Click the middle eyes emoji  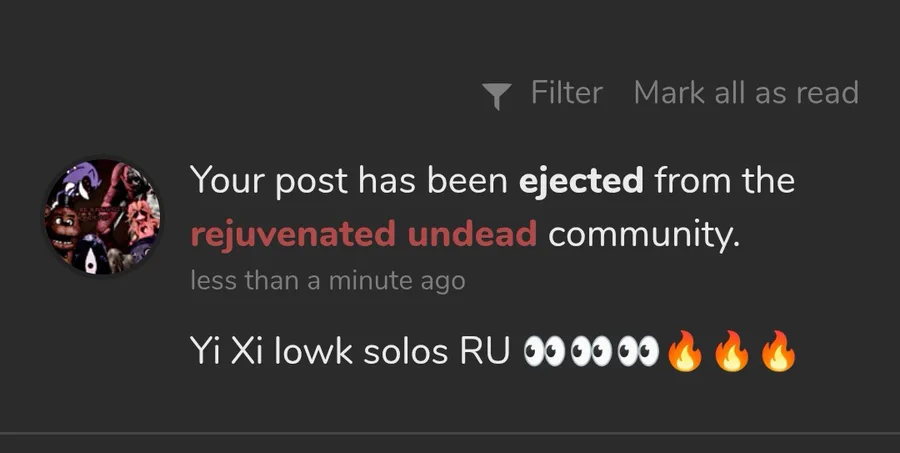tap(591, 351)
